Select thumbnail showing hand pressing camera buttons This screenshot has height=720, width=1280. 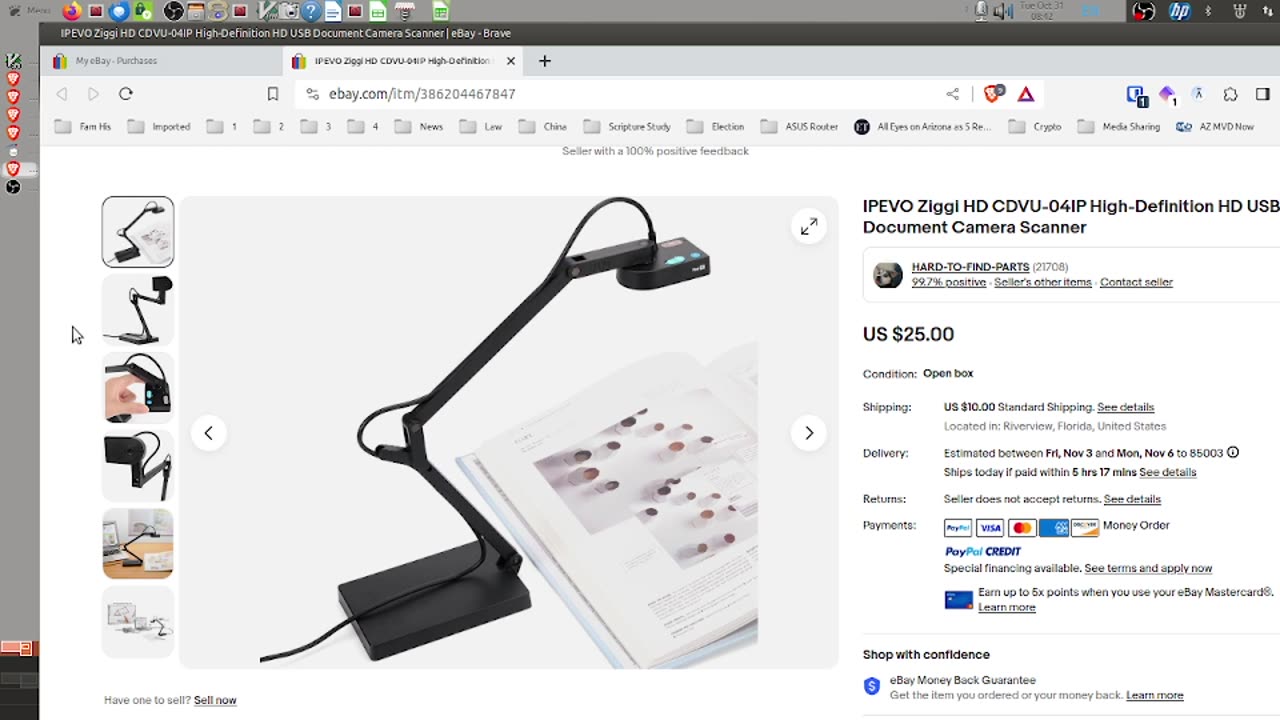click(138, 388)
